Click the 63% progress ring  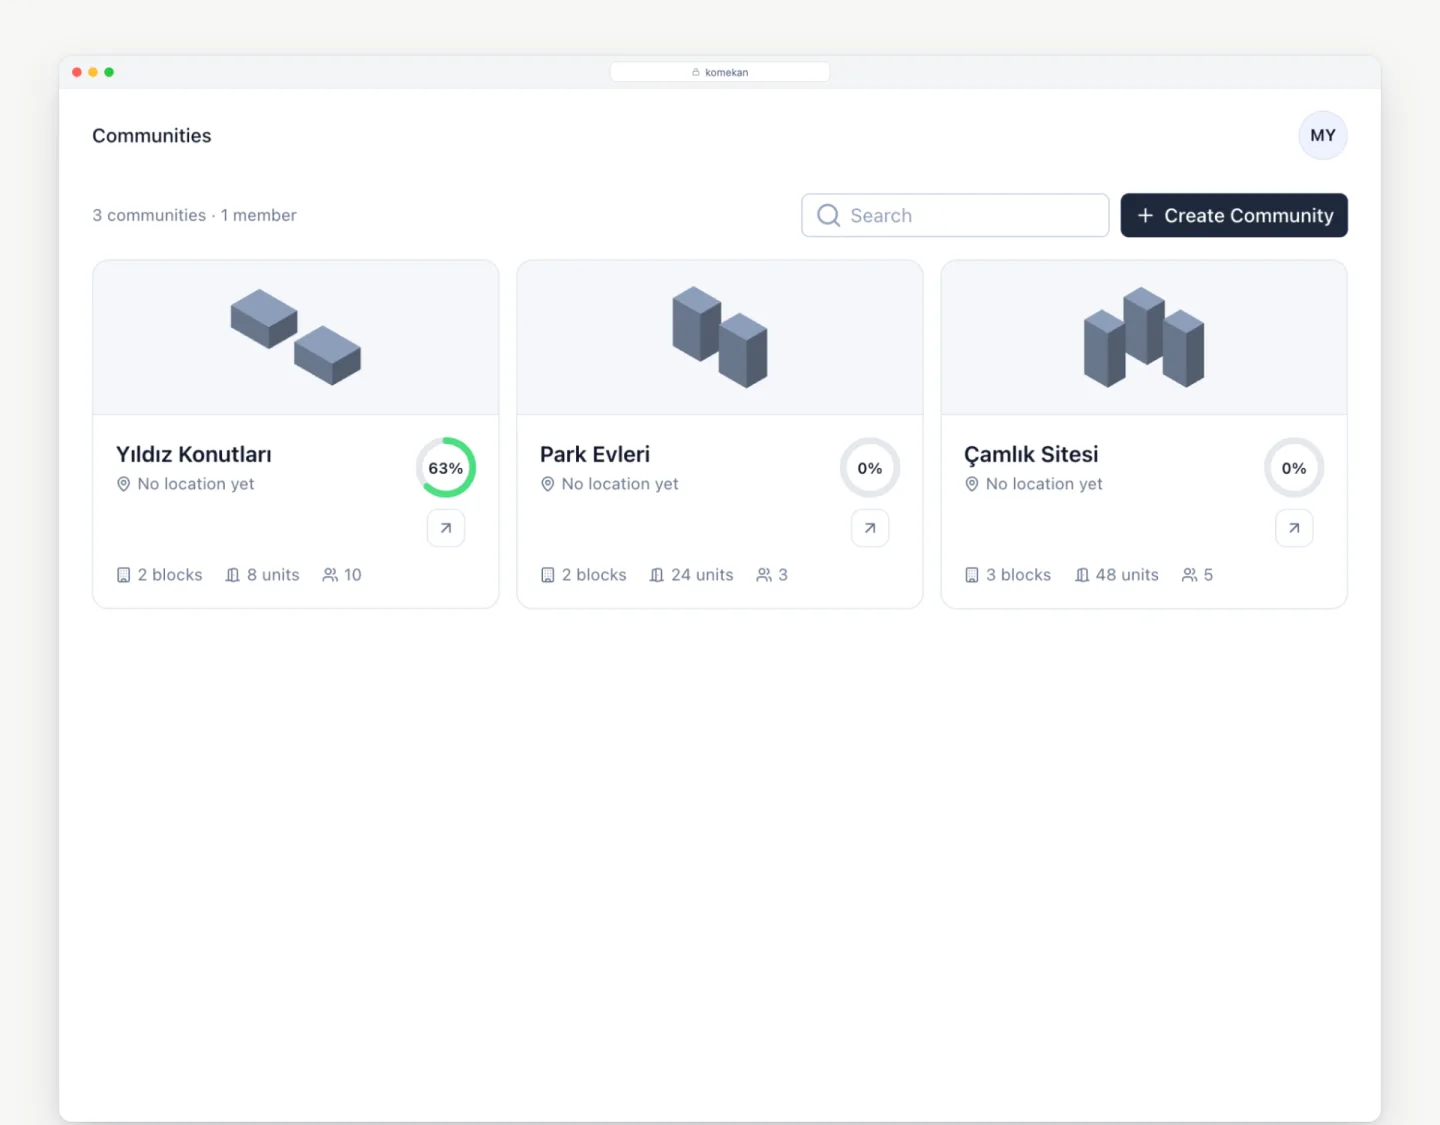click(446, 467)
